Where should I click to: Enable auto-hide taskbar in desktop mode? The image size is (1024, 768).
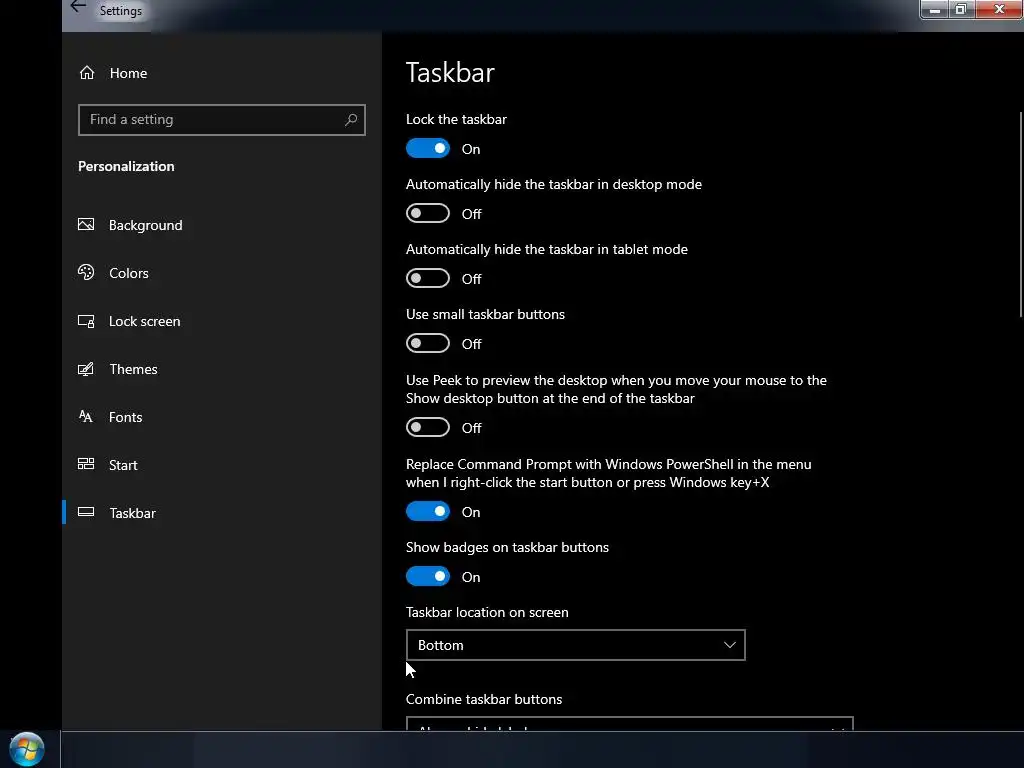pos(428,214)
